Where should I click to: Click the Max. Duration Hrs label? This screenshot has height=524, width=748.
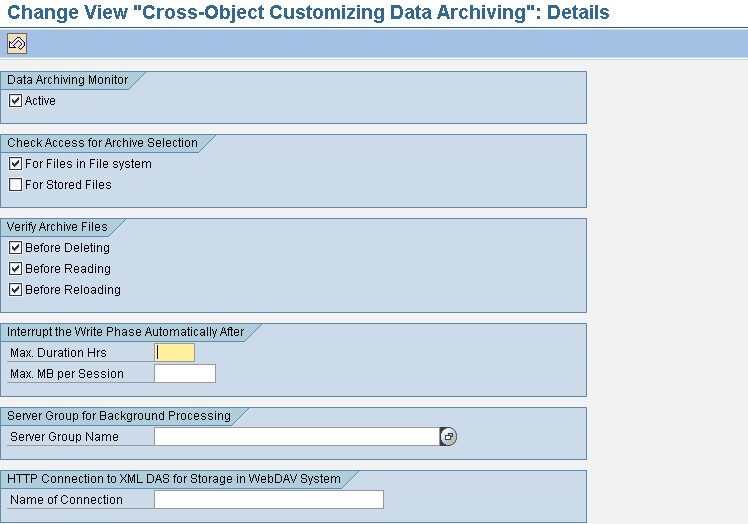click(58, 353)
